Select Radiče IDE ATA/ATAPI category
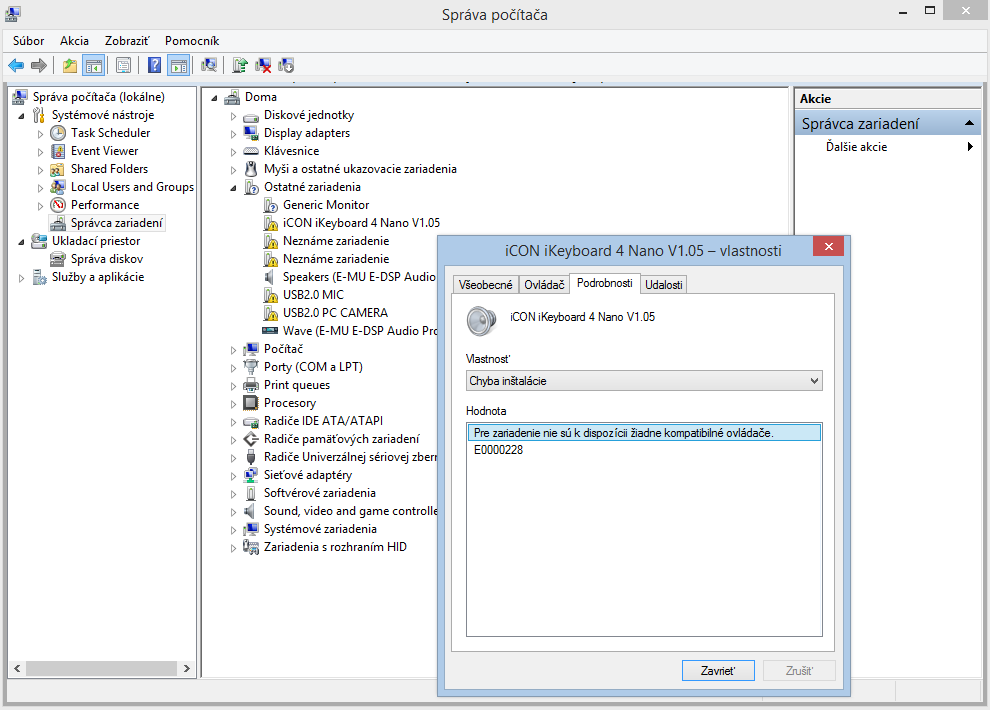The width and height of the screenshot is (990, 710). 323,421
